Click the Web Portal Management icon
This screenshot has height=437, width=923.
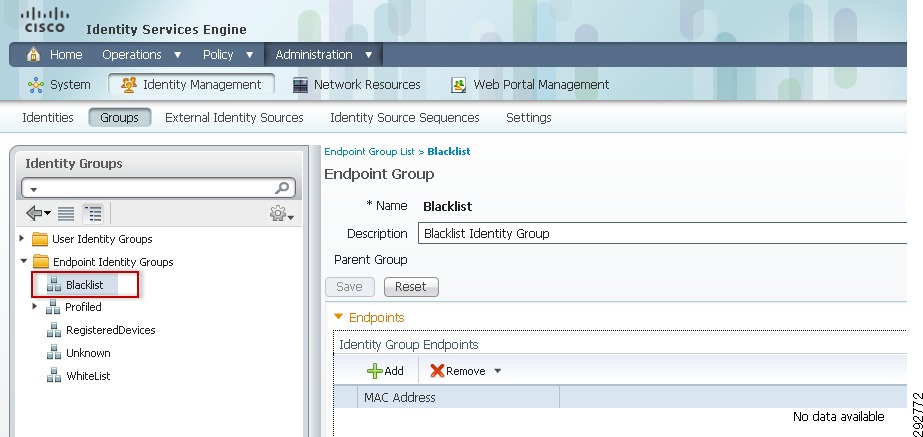coord(459,85)
